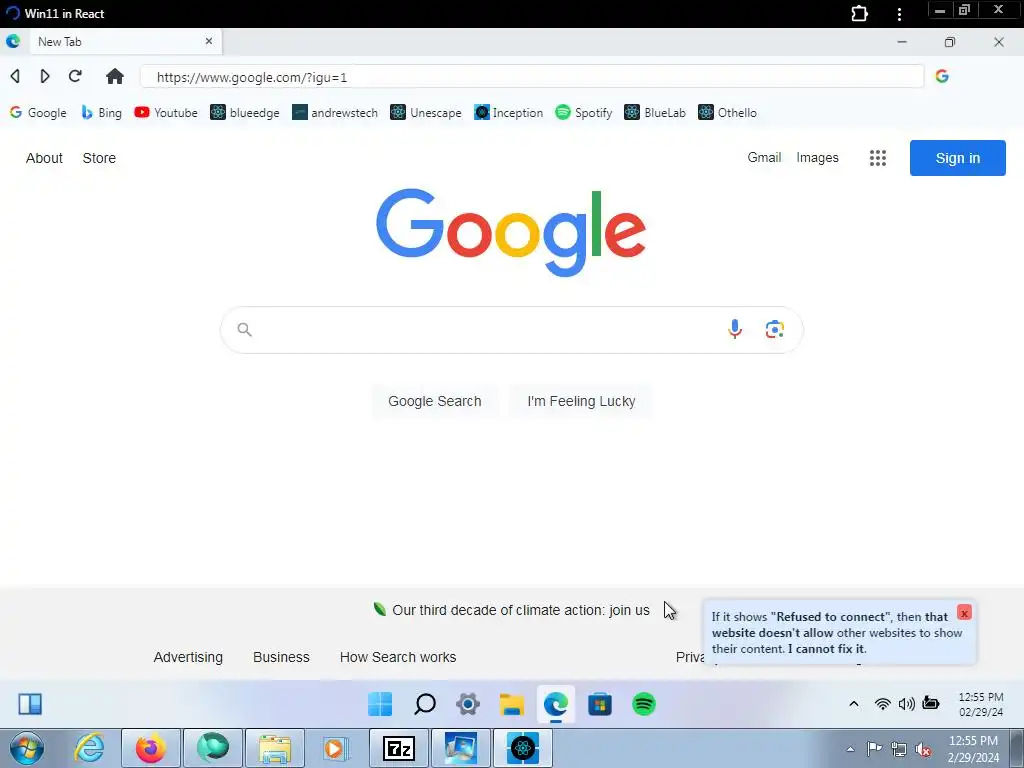The image size is (1024, 768).
Task: Open the Gmail link
Action: coord(764,157)
